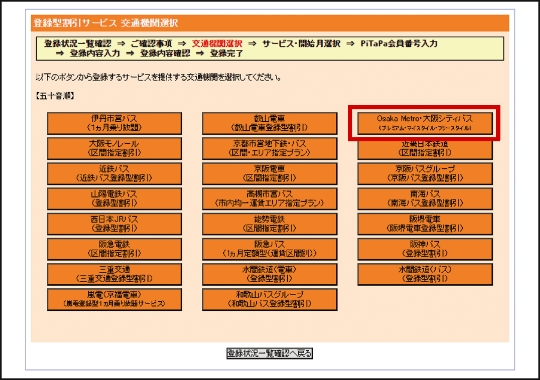Pick the 能勢電鉄 button
The width and height of the screenshot is (540, 380).
(x=270, y=224)
